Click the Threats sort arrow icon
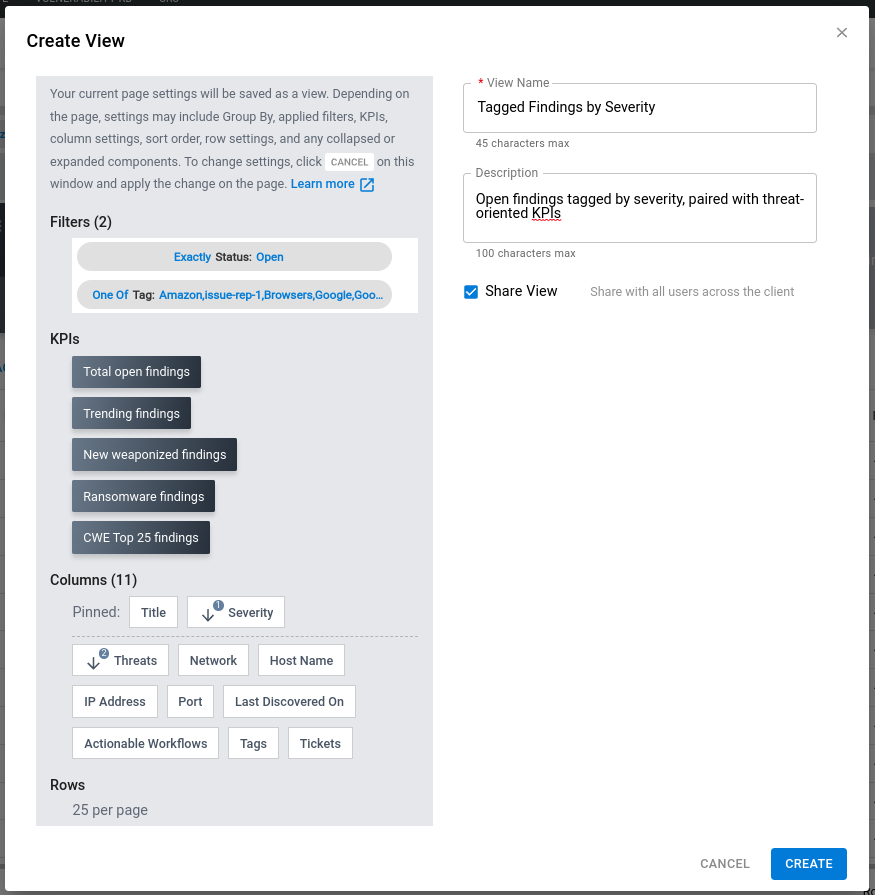The height and width of the screenshot is (895, 875). pos(94,661)
